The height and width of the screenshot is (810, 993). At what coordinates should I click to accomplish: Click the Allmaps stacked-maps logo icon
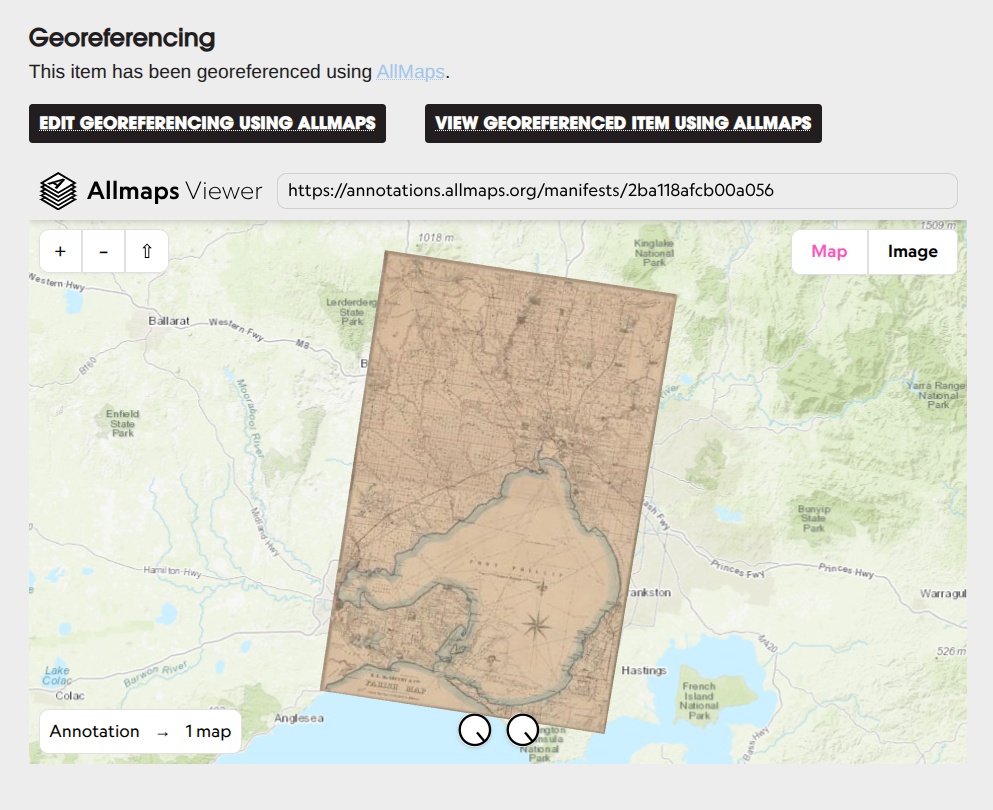[58, 191]
